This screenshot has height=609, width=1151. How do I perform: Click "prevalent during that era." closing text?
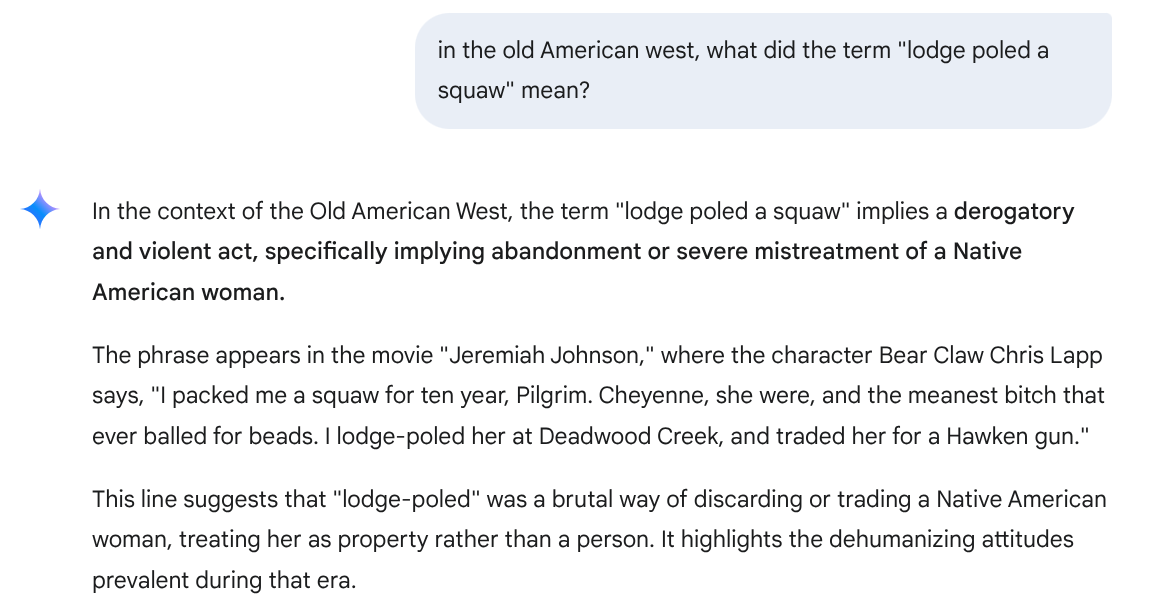coord(224,579)
